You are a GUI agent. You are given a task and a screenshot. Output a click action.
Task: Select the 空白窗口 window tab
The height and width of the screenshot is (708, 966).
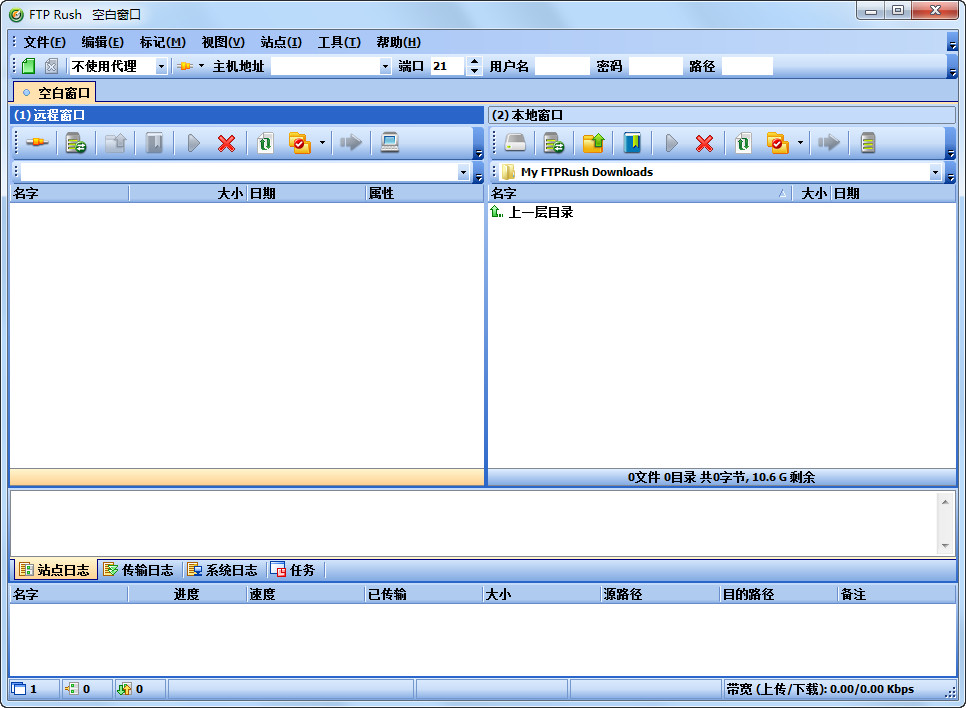55,93
